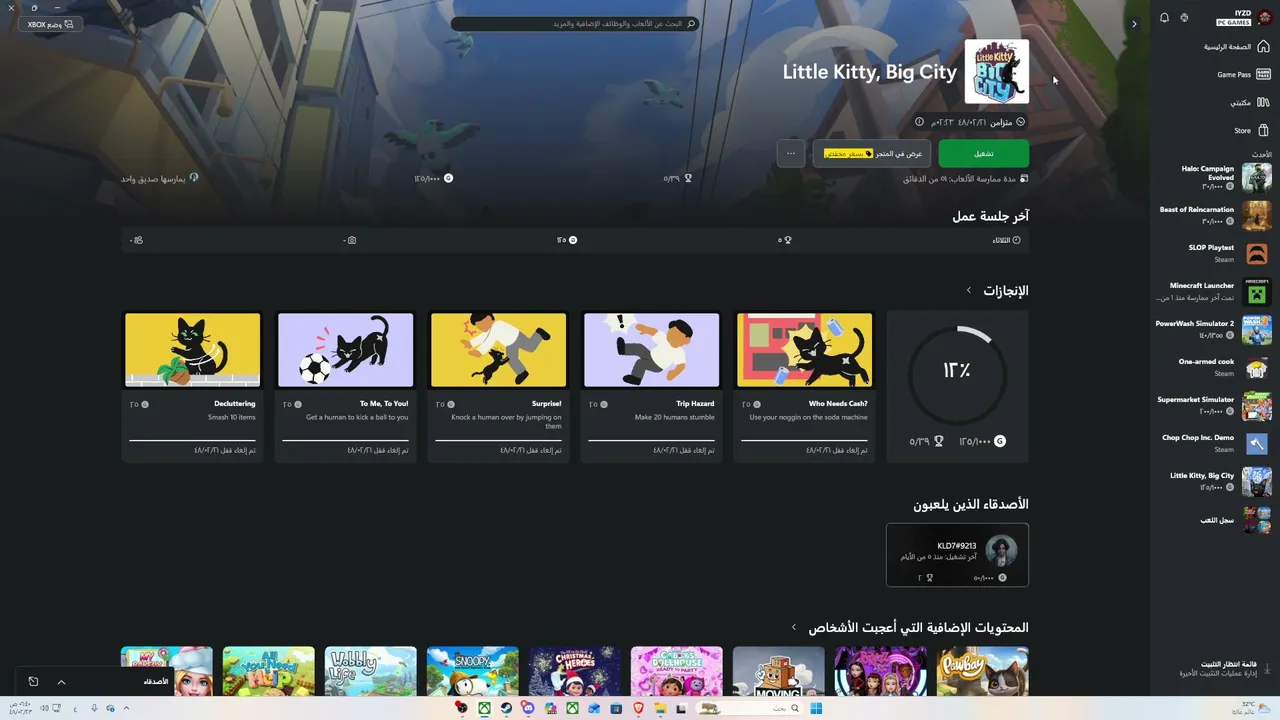Open the Surprise! achievement card
The image size is (1280, 720).
[x=498, y=386]
